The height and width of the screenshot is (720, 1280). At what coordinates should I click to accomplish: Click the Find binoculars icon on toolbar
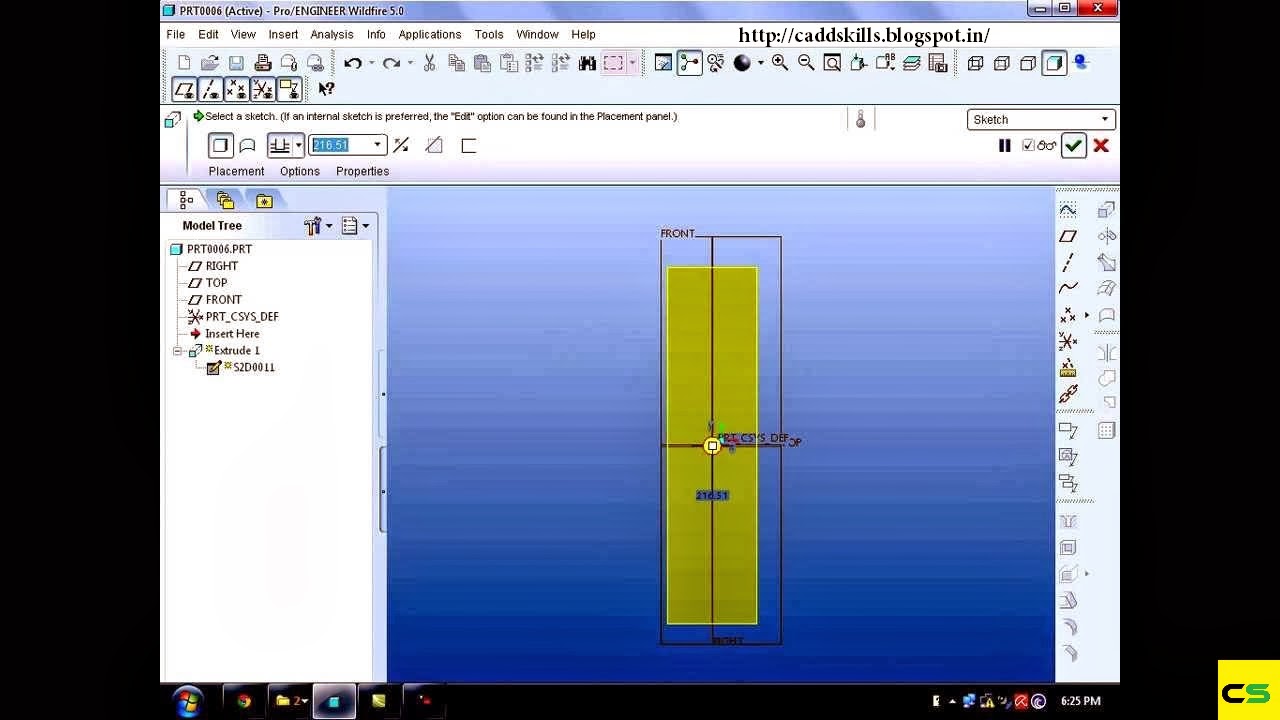tap(587, 62)
